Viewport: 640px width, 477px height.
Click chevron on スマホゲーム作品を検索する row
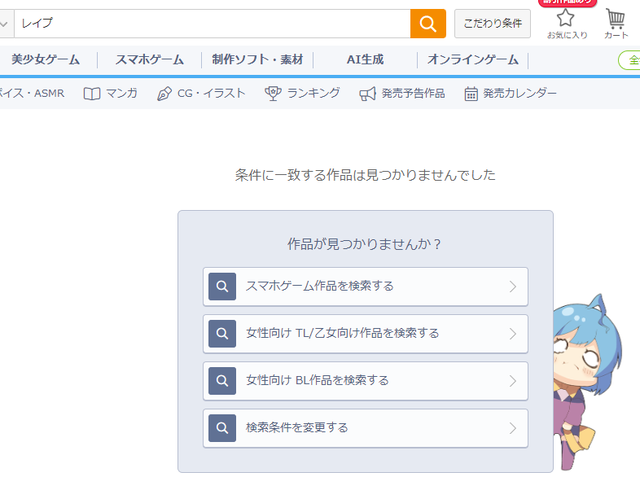pos(513,287)
